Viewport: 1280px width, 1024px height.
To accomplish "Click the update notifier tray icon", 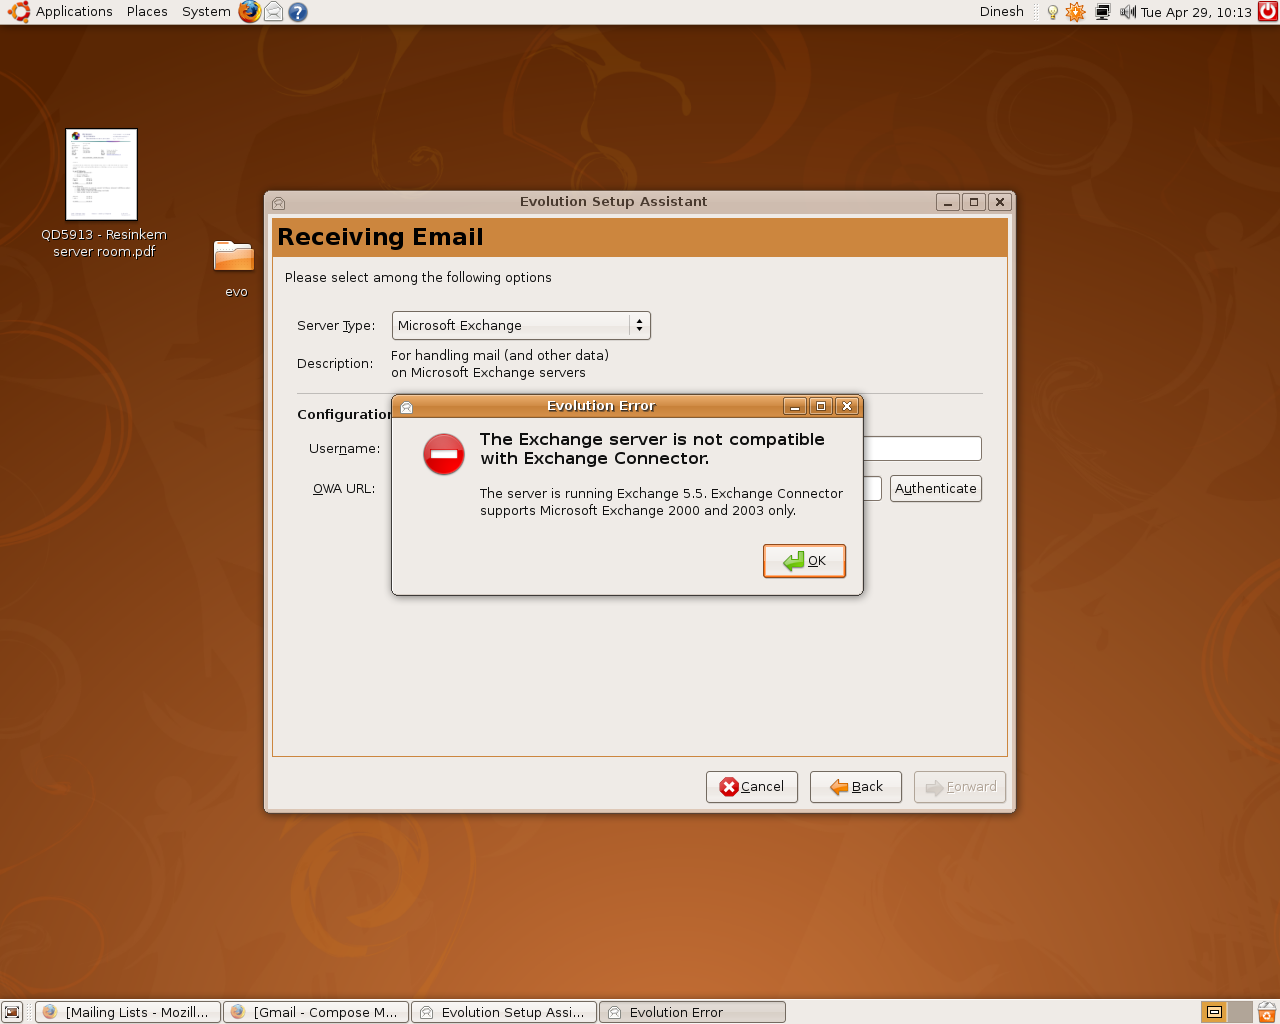I will [x=1076, y=12].
